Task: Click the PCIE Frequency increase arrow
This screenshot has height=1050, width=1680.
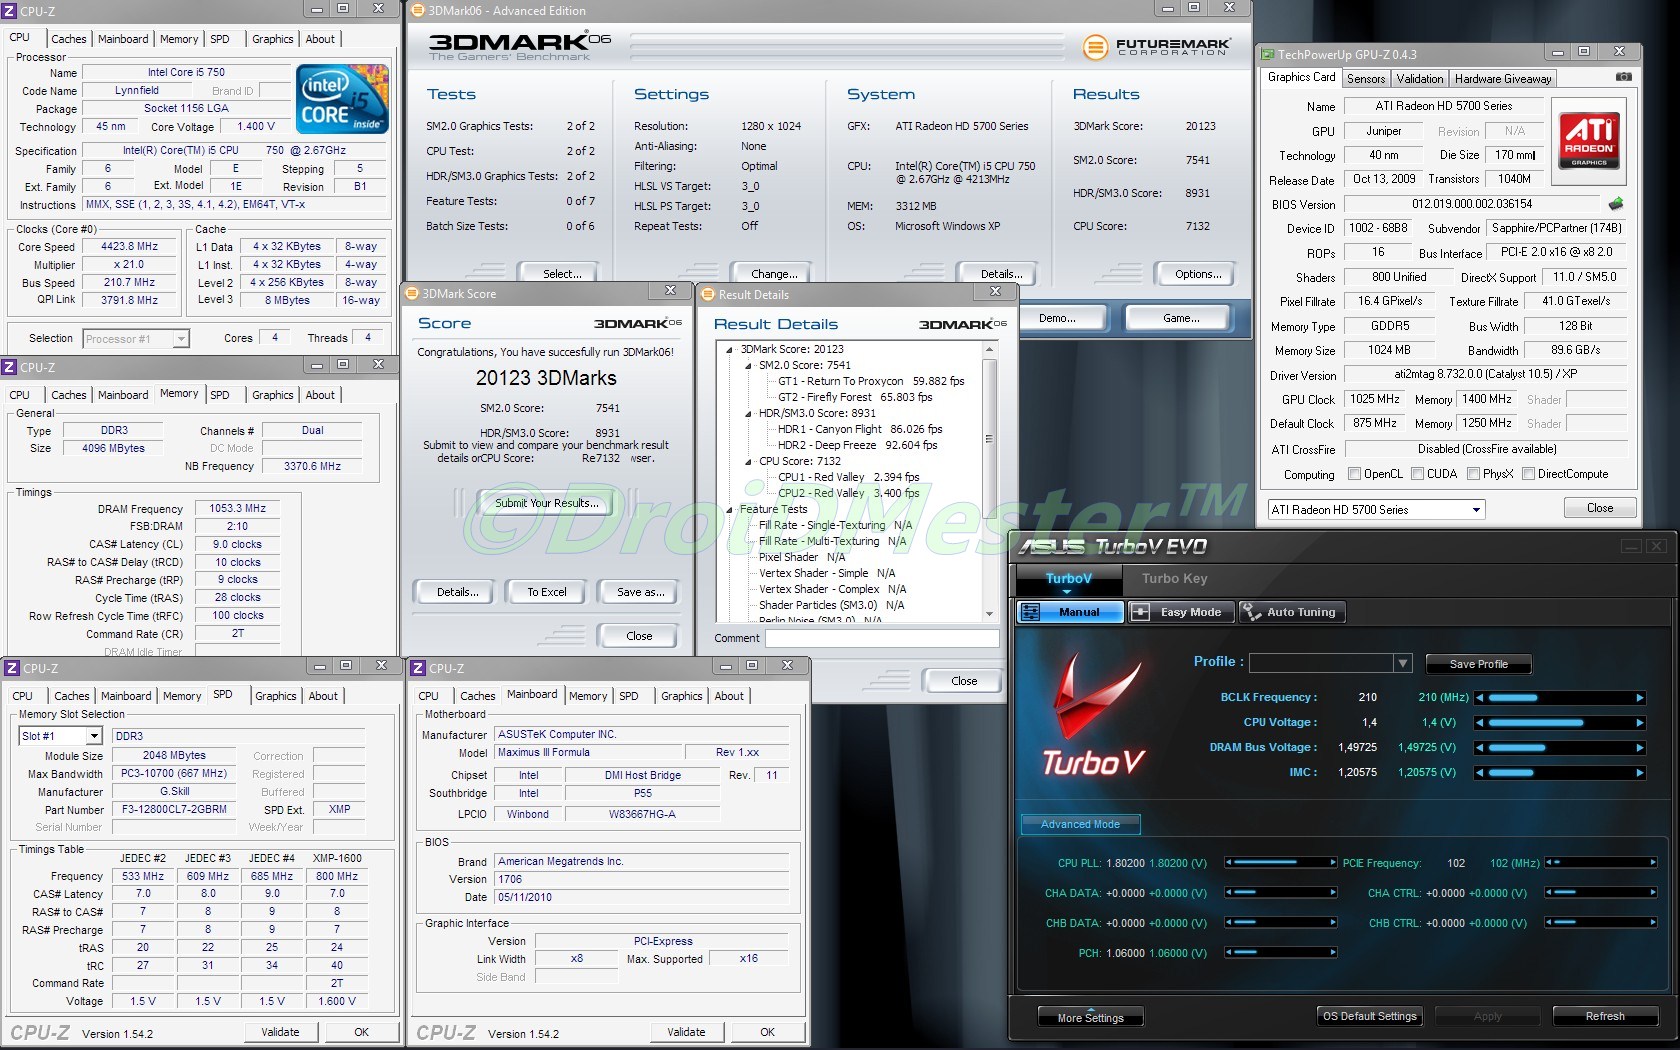Action: click(1652, 862)
